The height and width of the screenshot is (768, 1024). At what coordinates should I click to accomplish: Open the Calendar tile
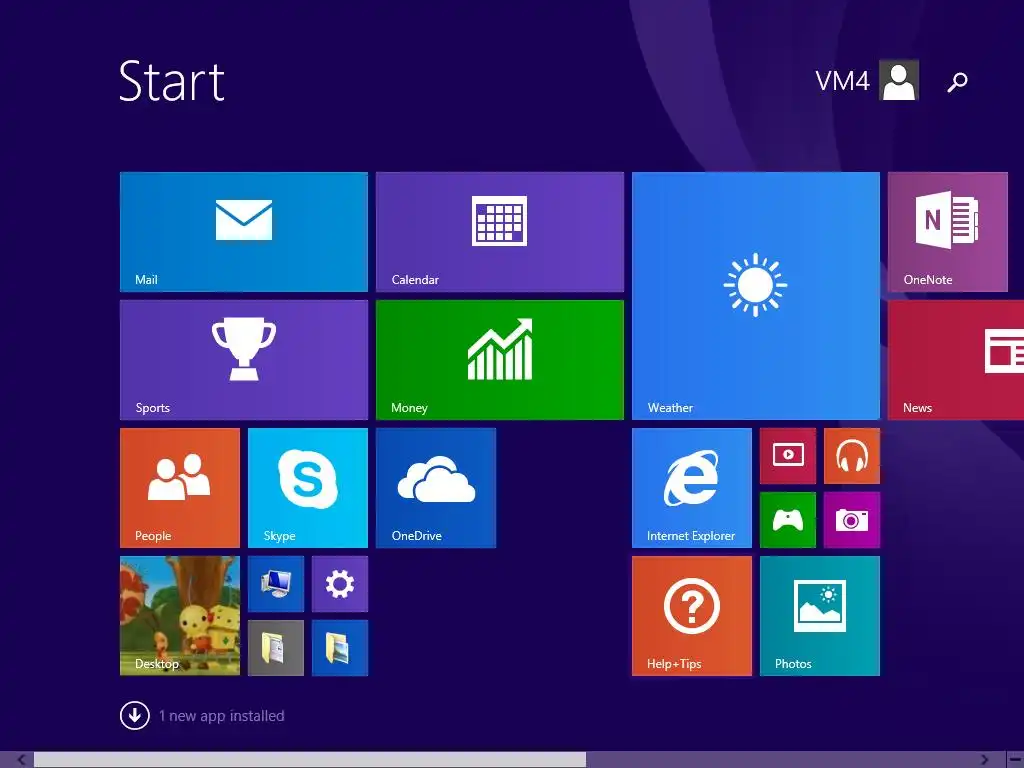coord(500,232)
